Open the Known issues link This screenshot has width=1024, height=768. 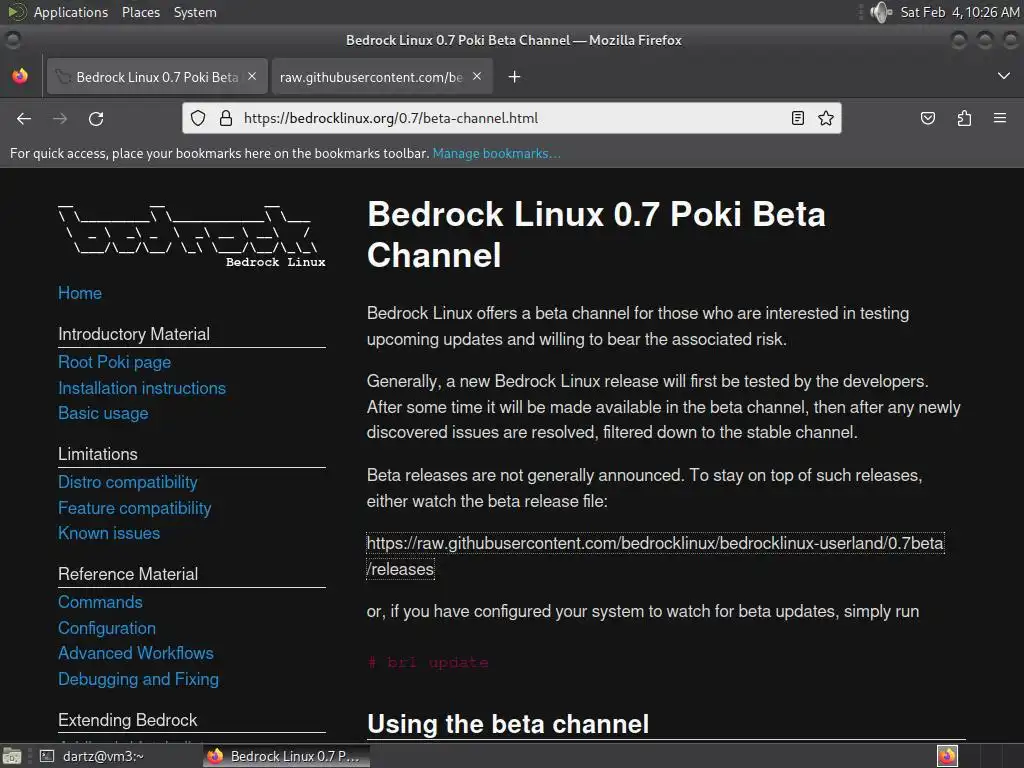pyautogui.click(x=109, y=533)
